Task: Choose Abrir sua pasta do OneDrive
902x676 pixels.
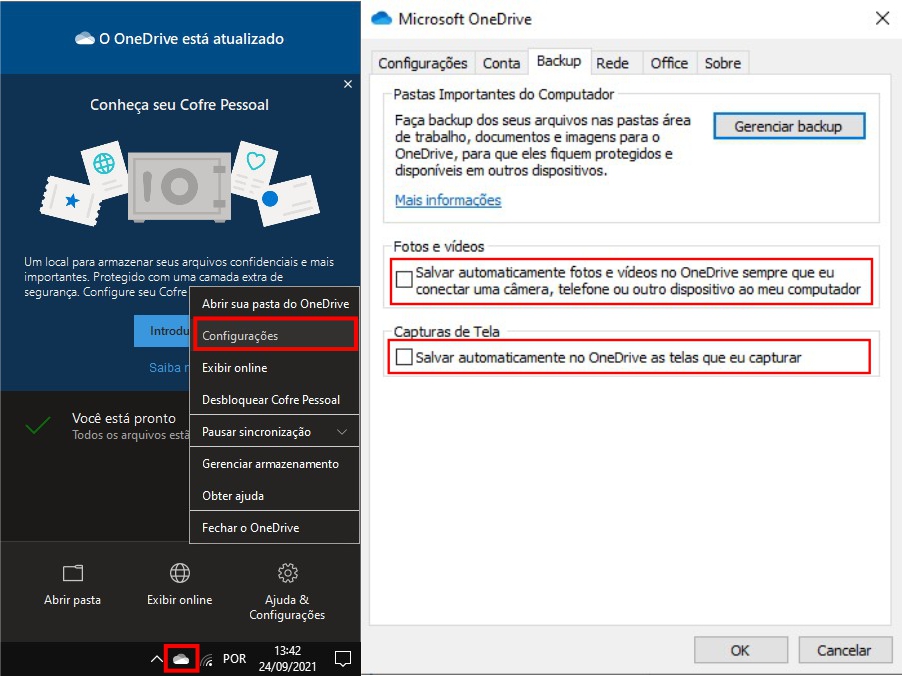Action: (274, 304)
